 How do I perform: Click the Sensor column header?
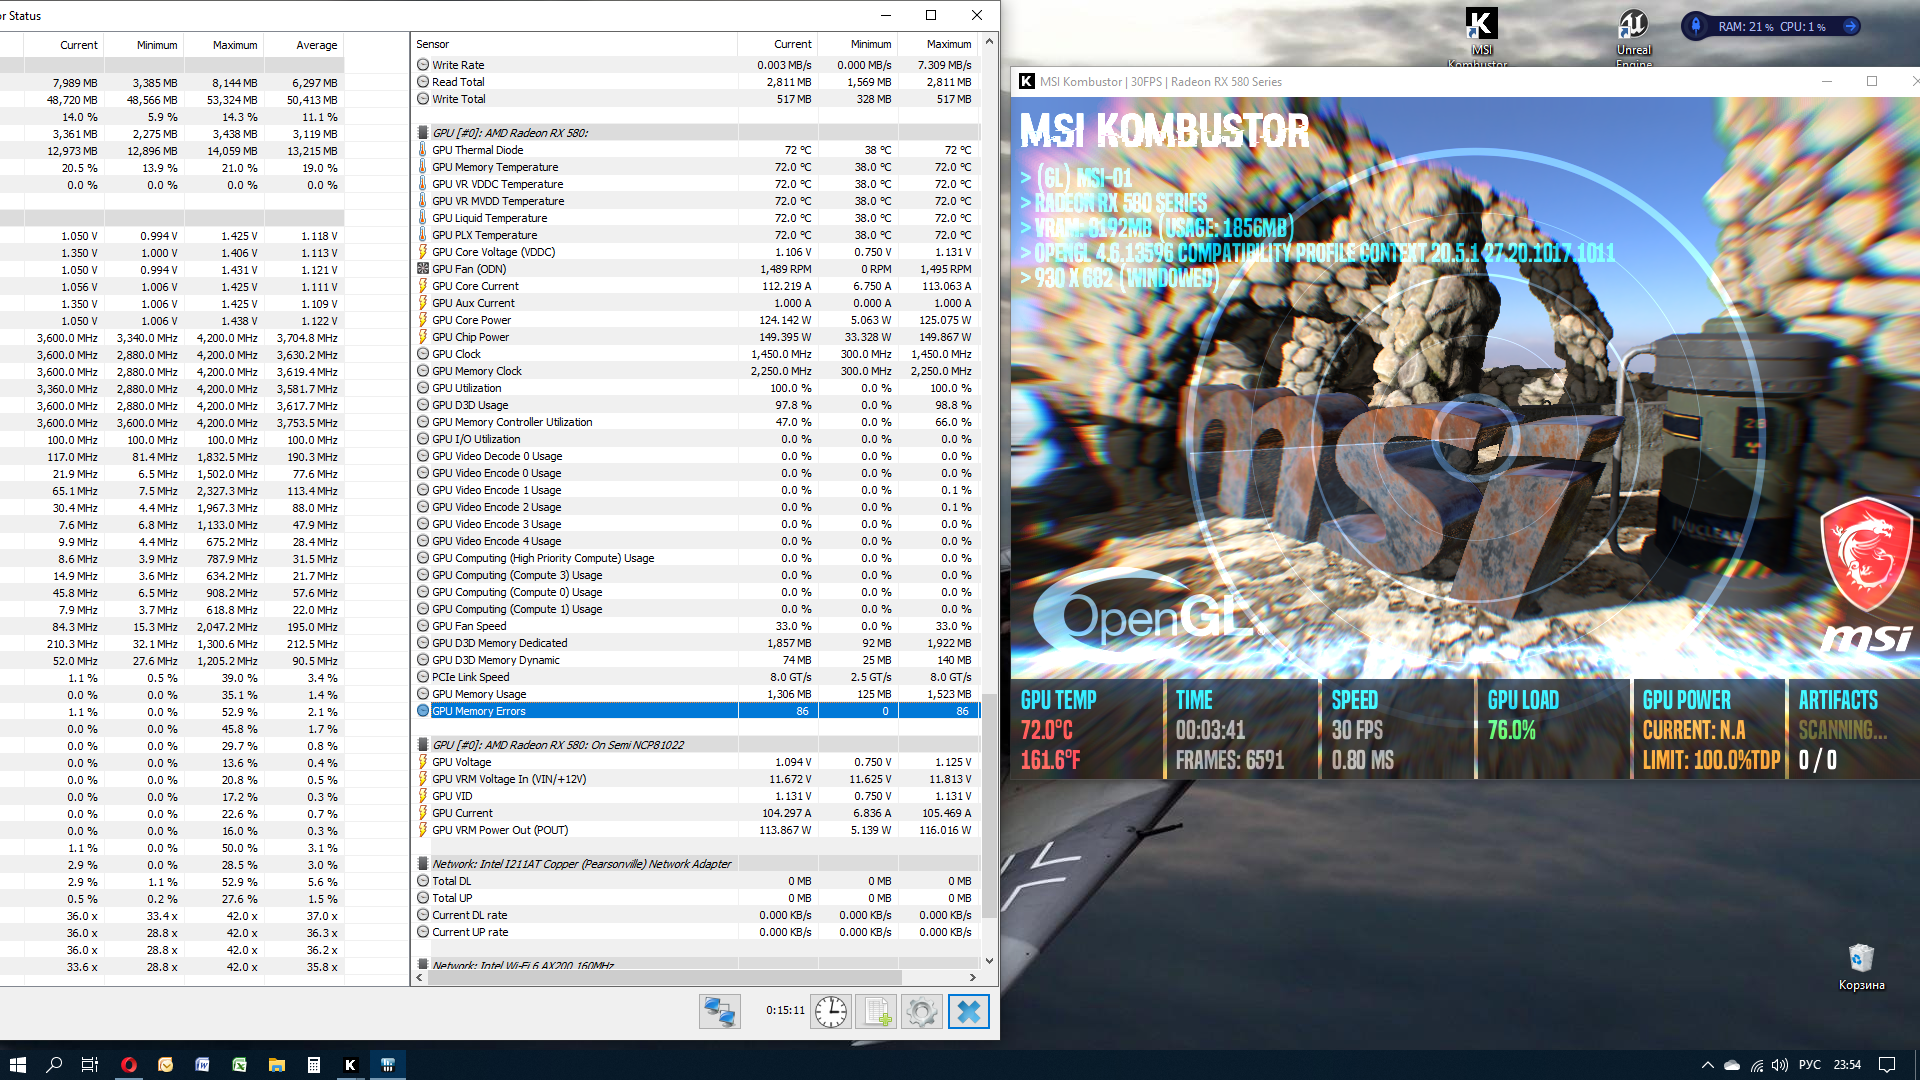433,44
